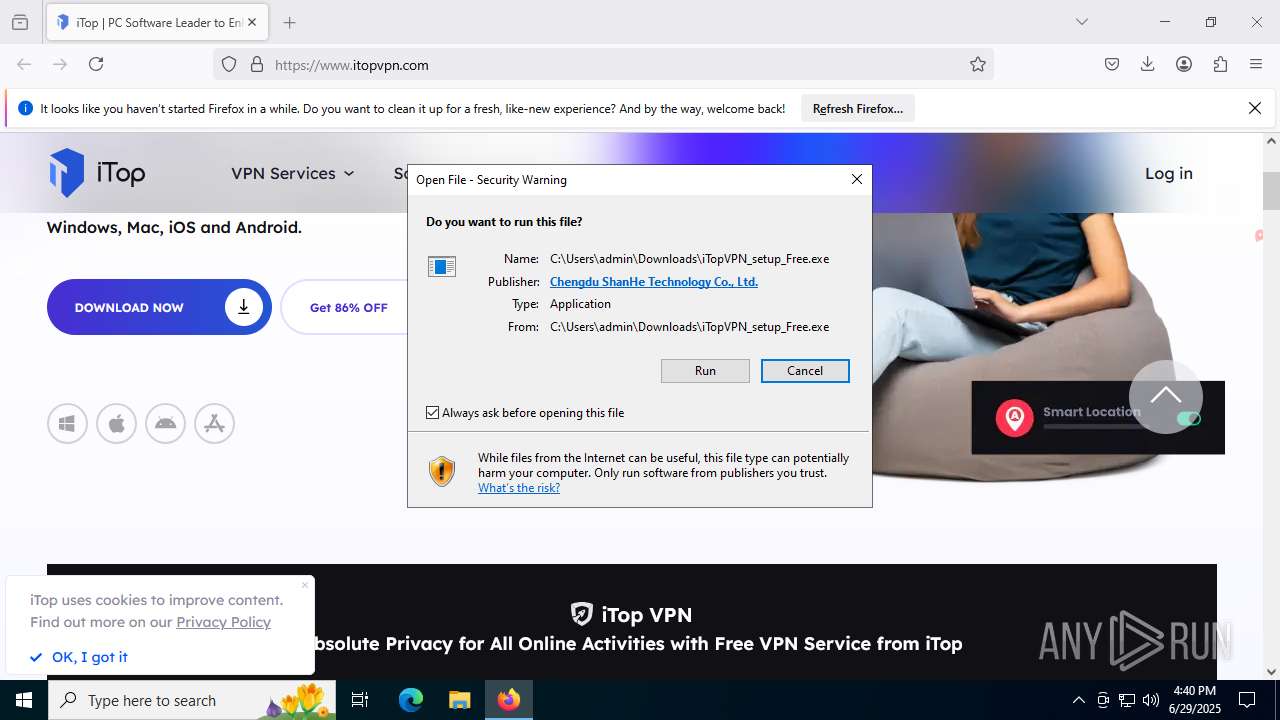The width and height of the screenshot is (1280, 720).
Task: Open the network icon in system tray
Action: click(x=1127, y=700)
